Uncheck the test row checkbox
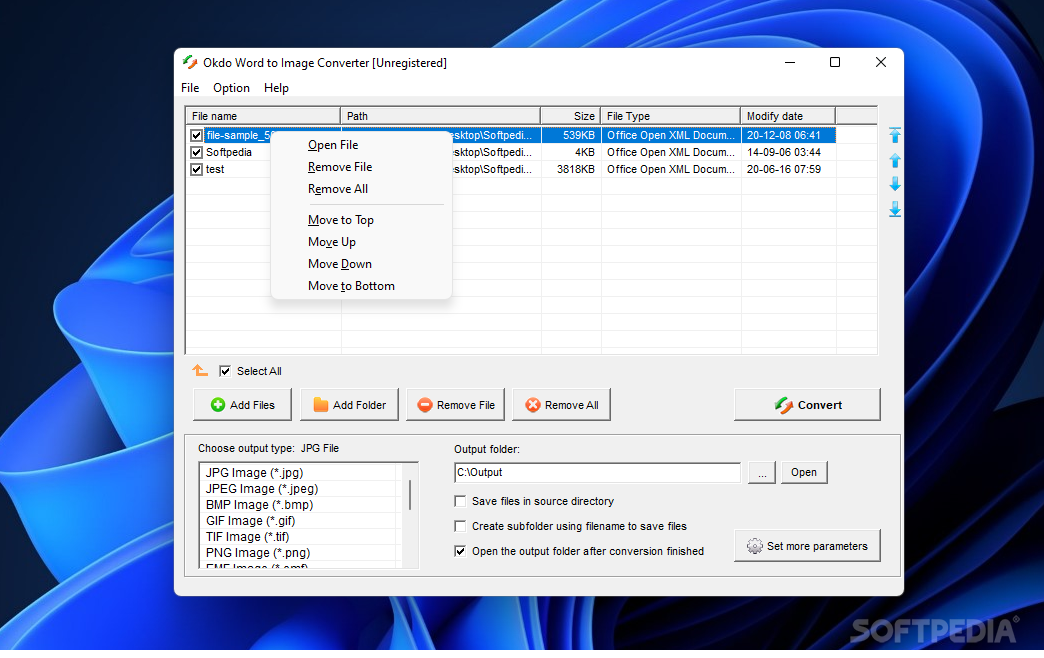Screen dimensions: 1044x658 pyautogui.click(x=196, y=169)
